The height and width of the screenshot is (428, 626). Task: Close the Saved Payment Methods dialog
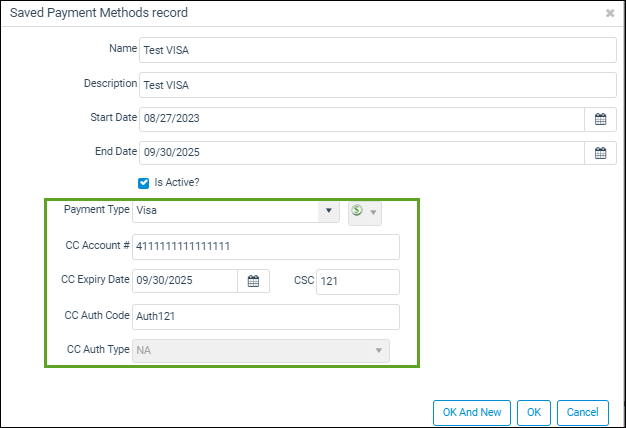610,14
